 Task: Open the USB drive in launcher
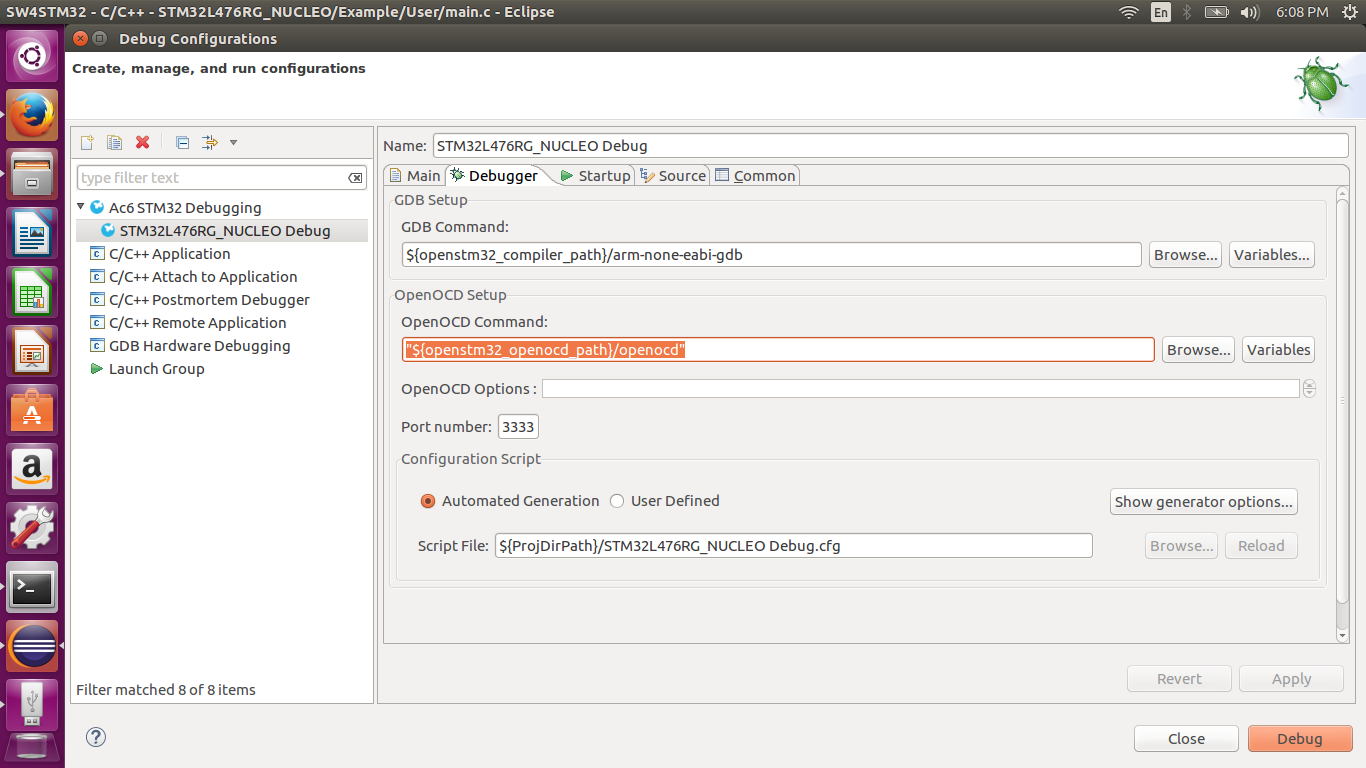[x=32, y=705]
